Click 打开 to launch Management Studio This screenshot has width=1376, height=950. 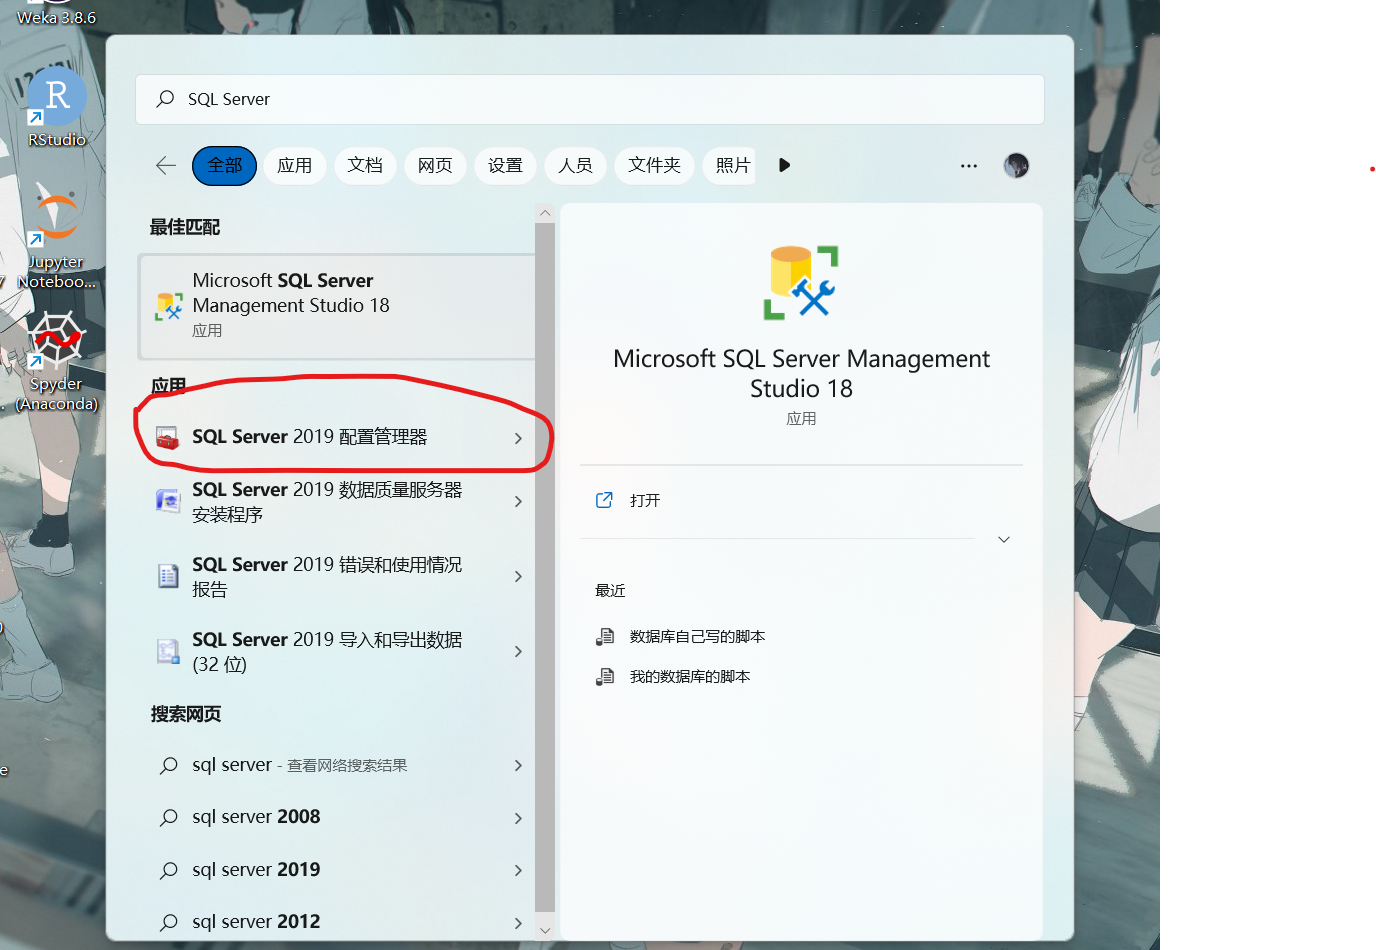click(x=645, y=500)
